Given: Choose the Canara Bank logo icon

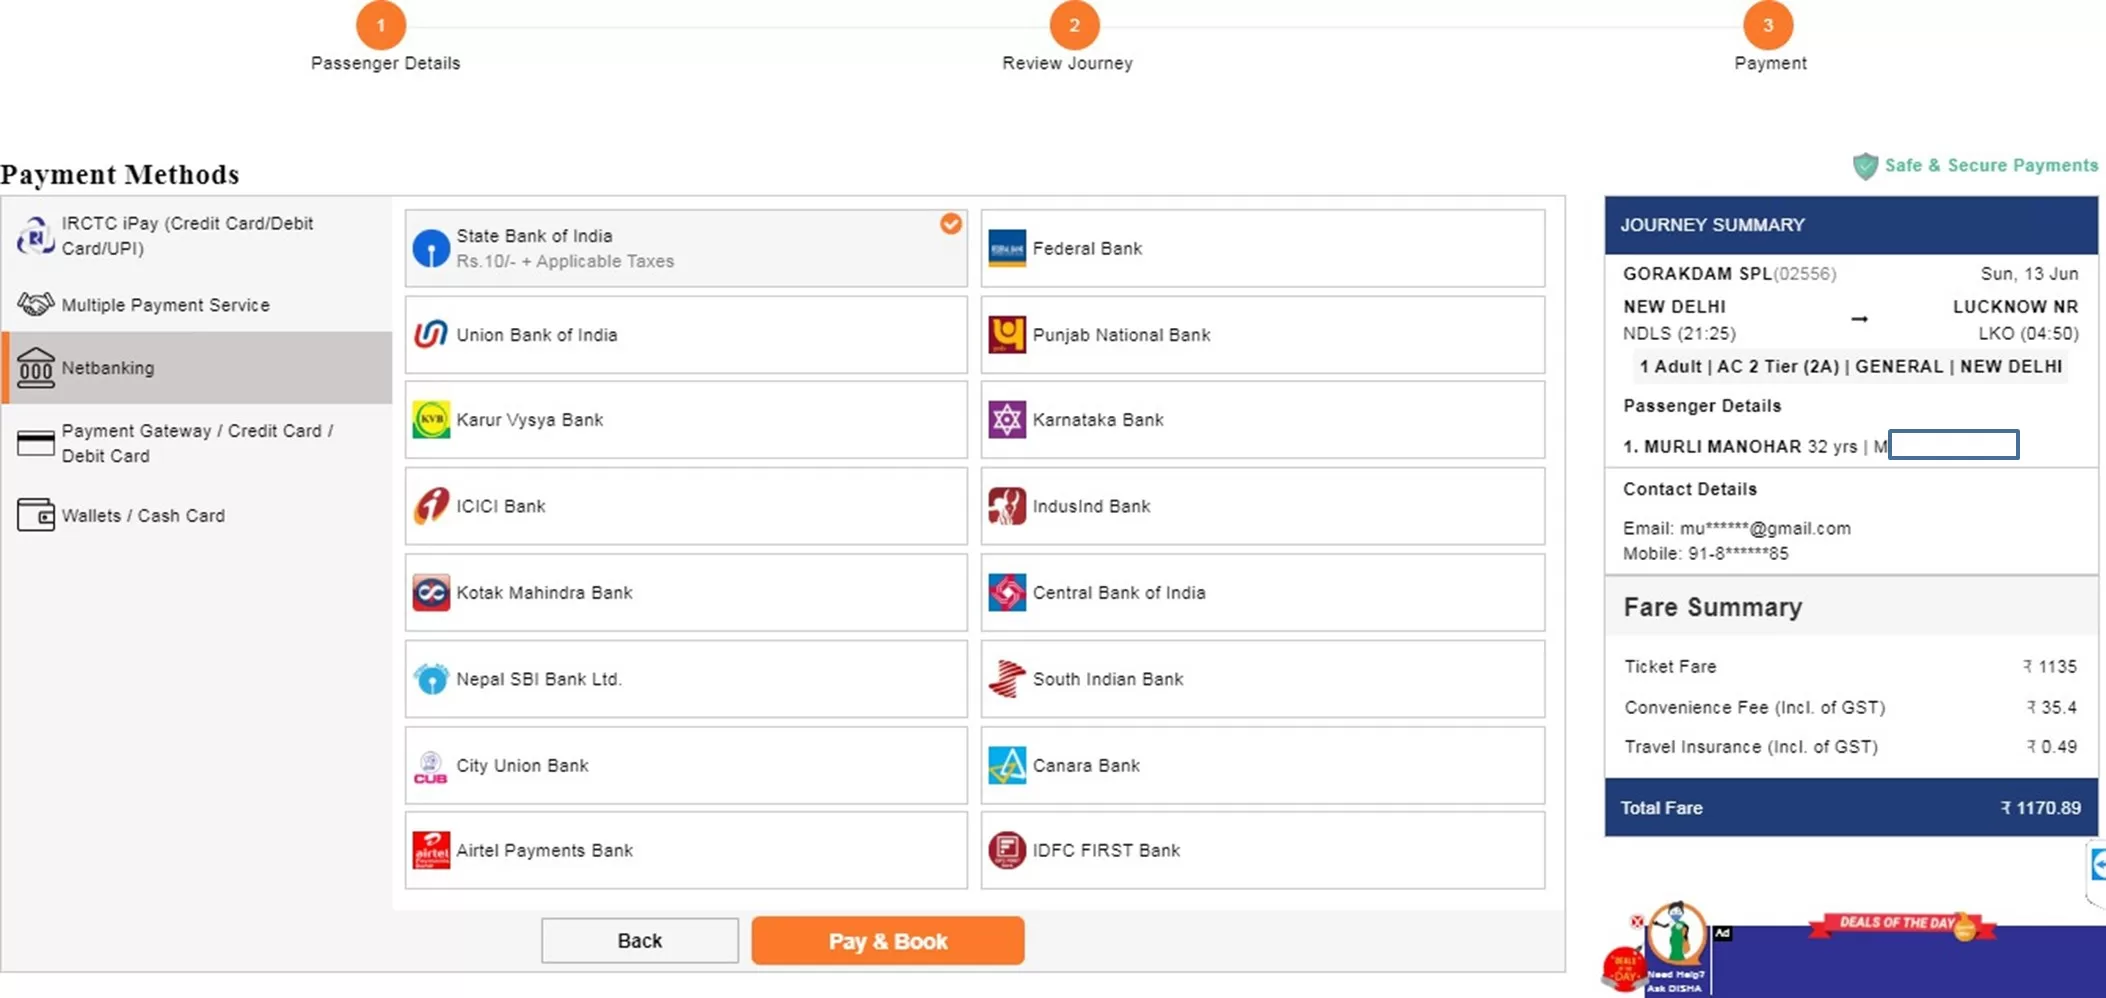Looking at the screenshot, I should pos(1006,766).
